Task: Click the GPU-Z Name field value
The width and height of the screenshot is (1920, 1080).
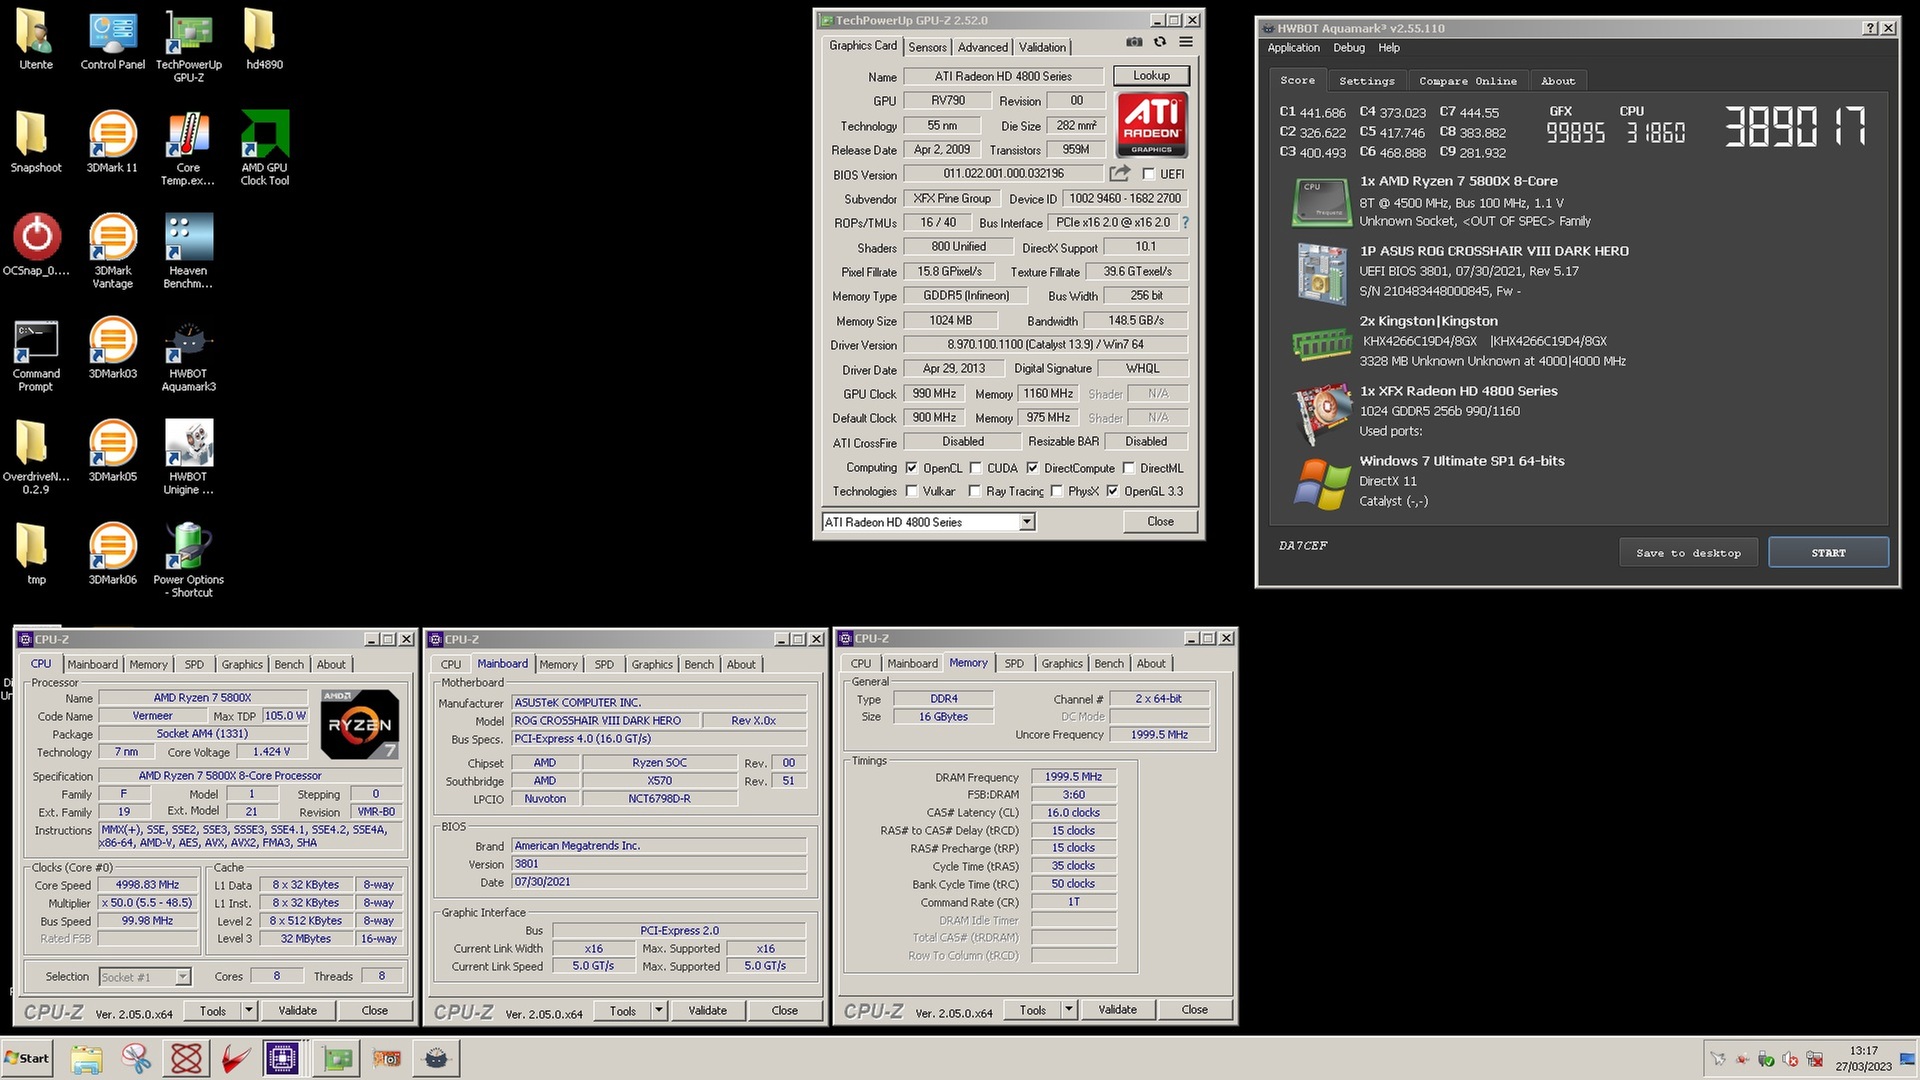Action: (x=1003, y=76)
